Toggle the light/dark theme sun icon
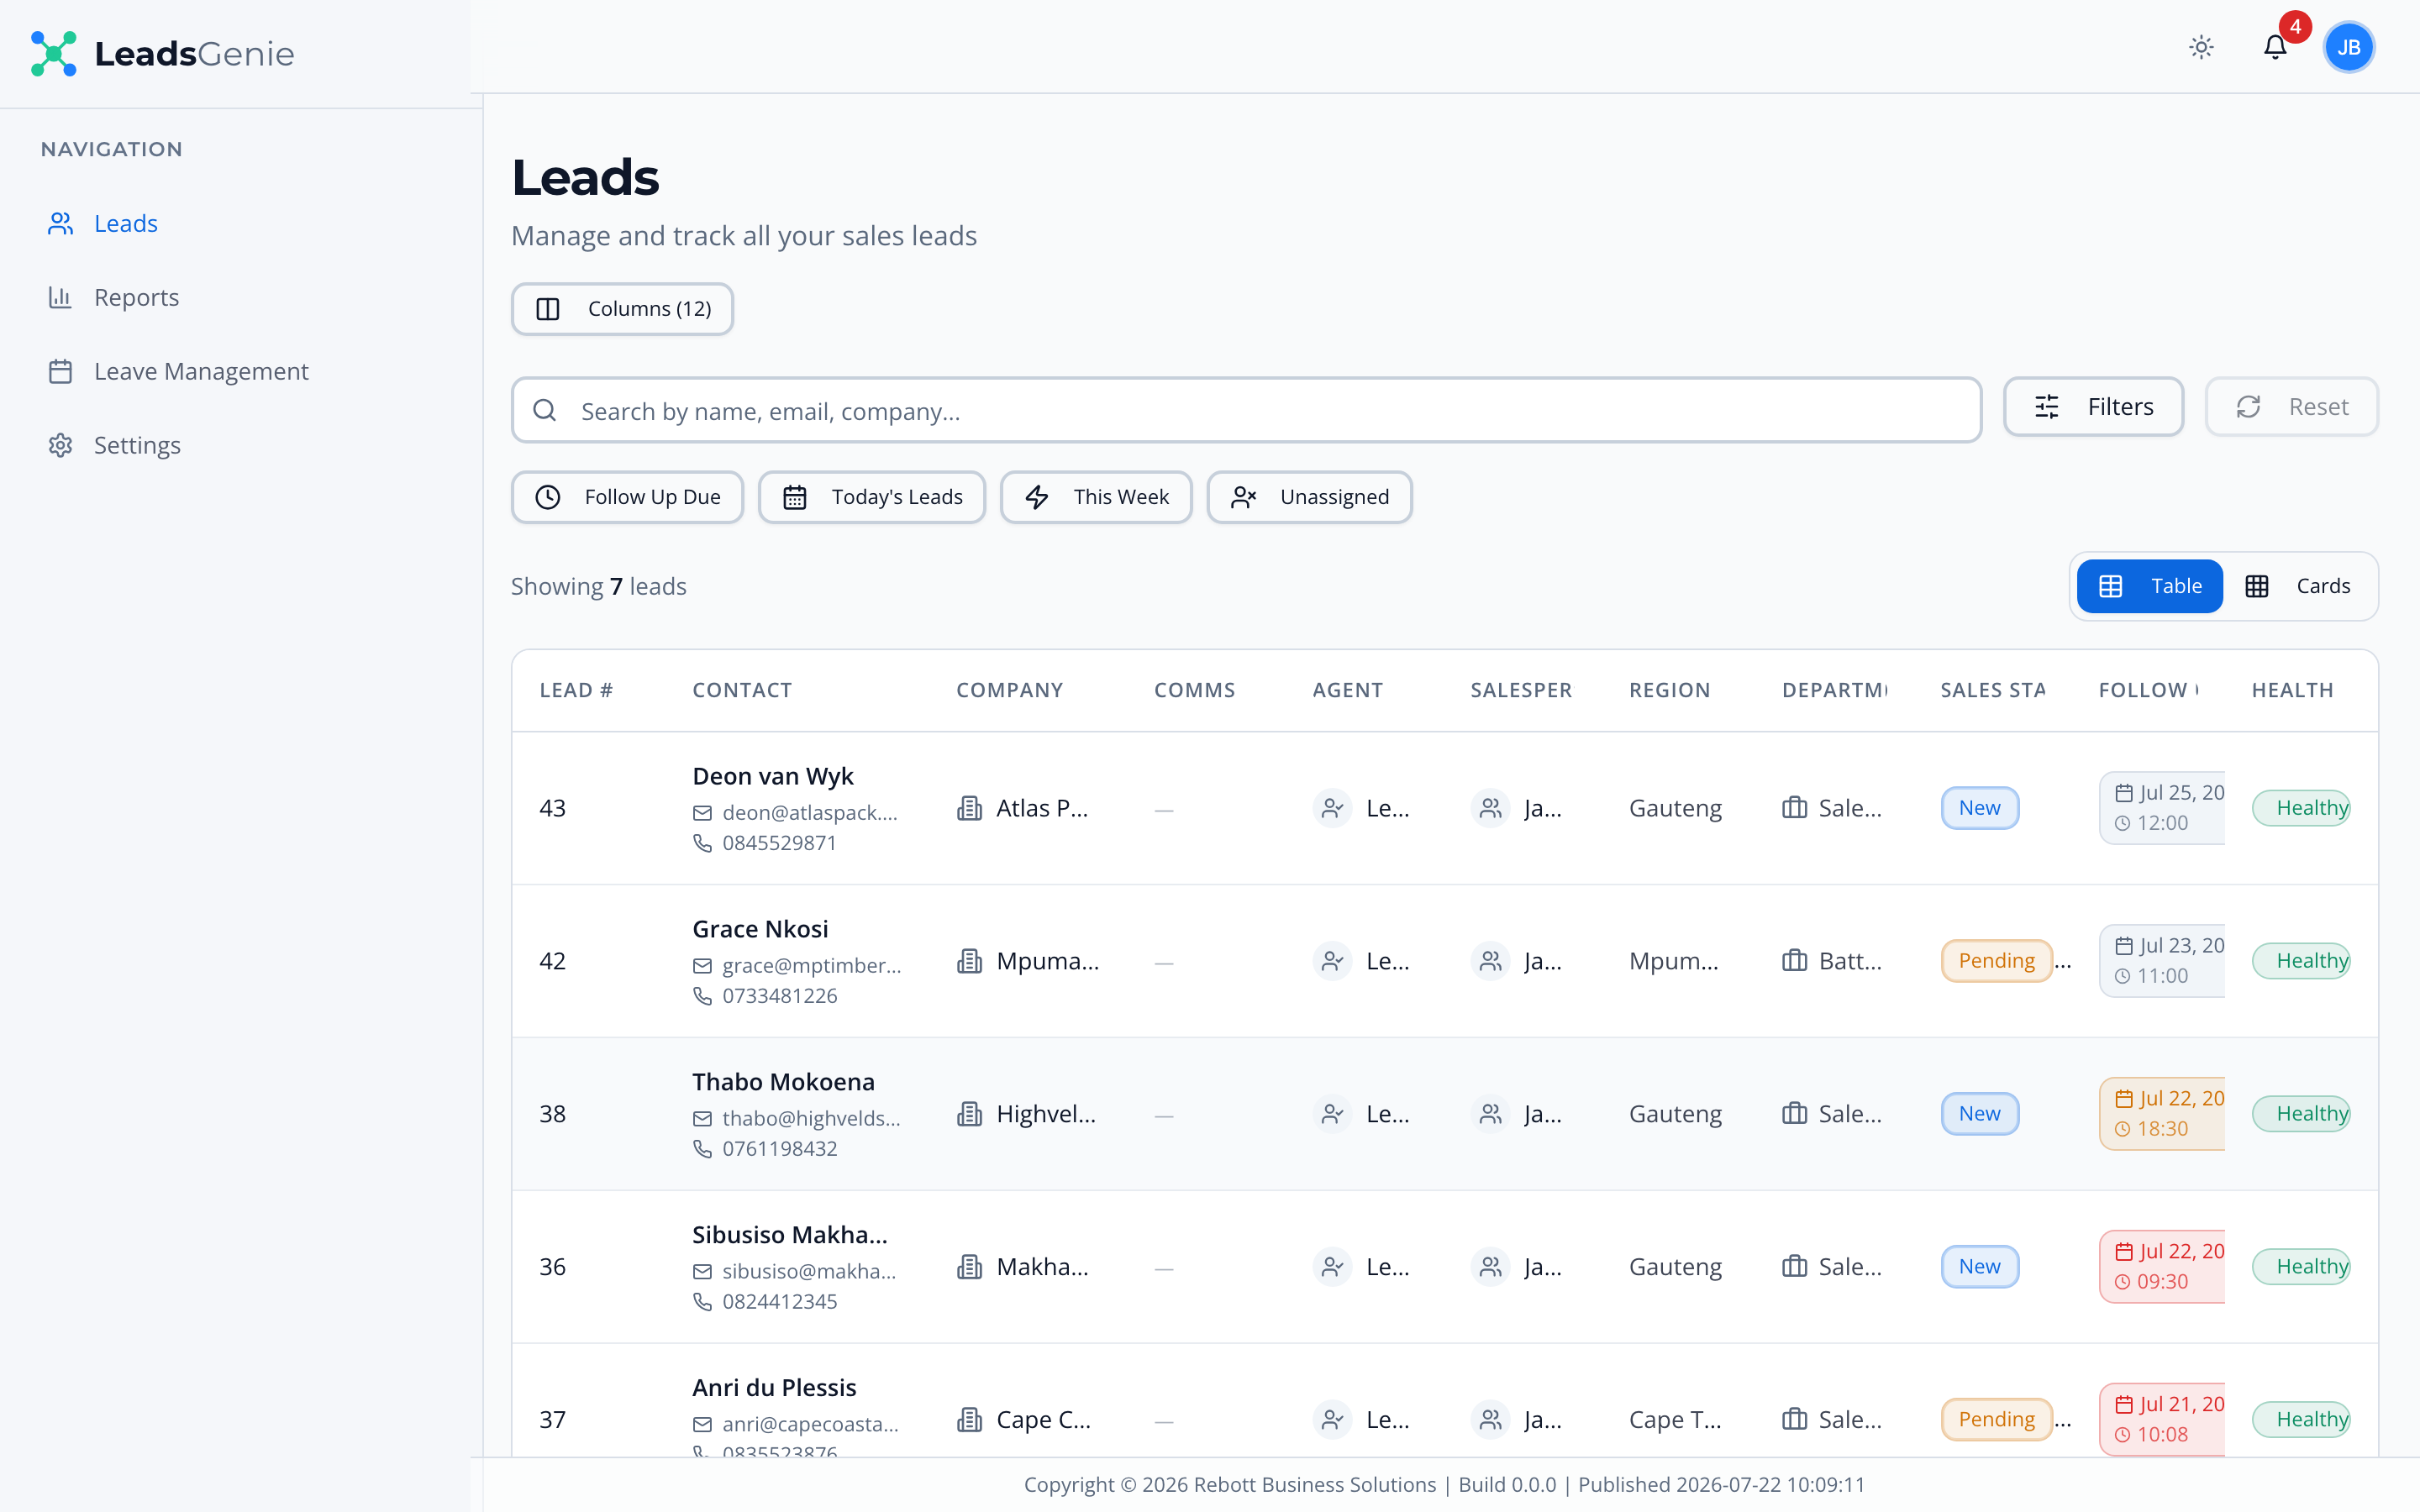Screen dimensions: 2420x1512 2201,47
